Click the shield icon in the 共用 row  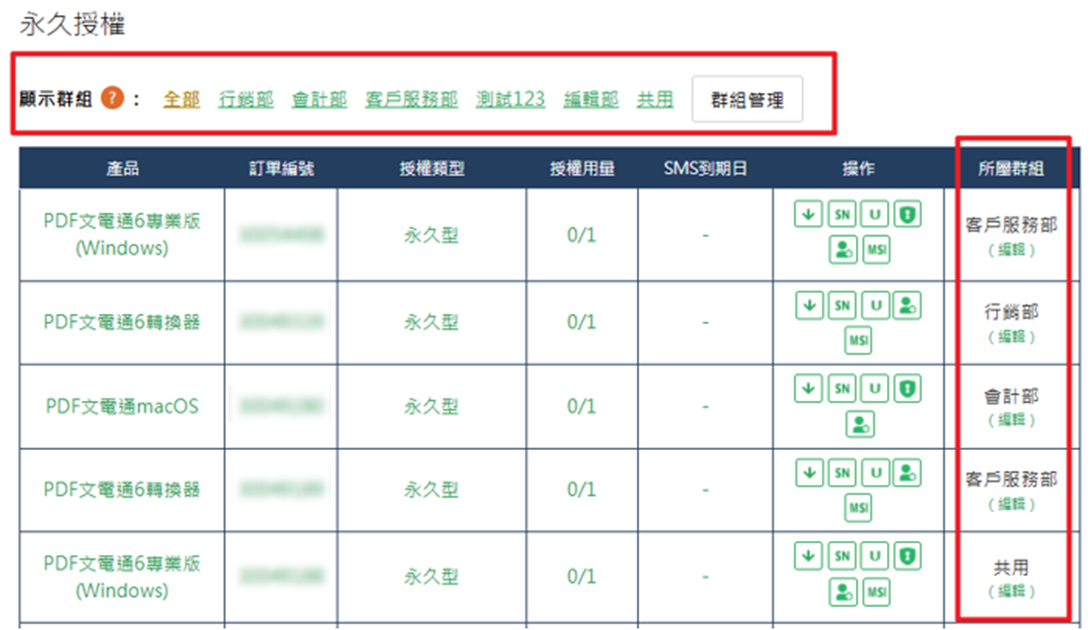click(x=907, y=556)
